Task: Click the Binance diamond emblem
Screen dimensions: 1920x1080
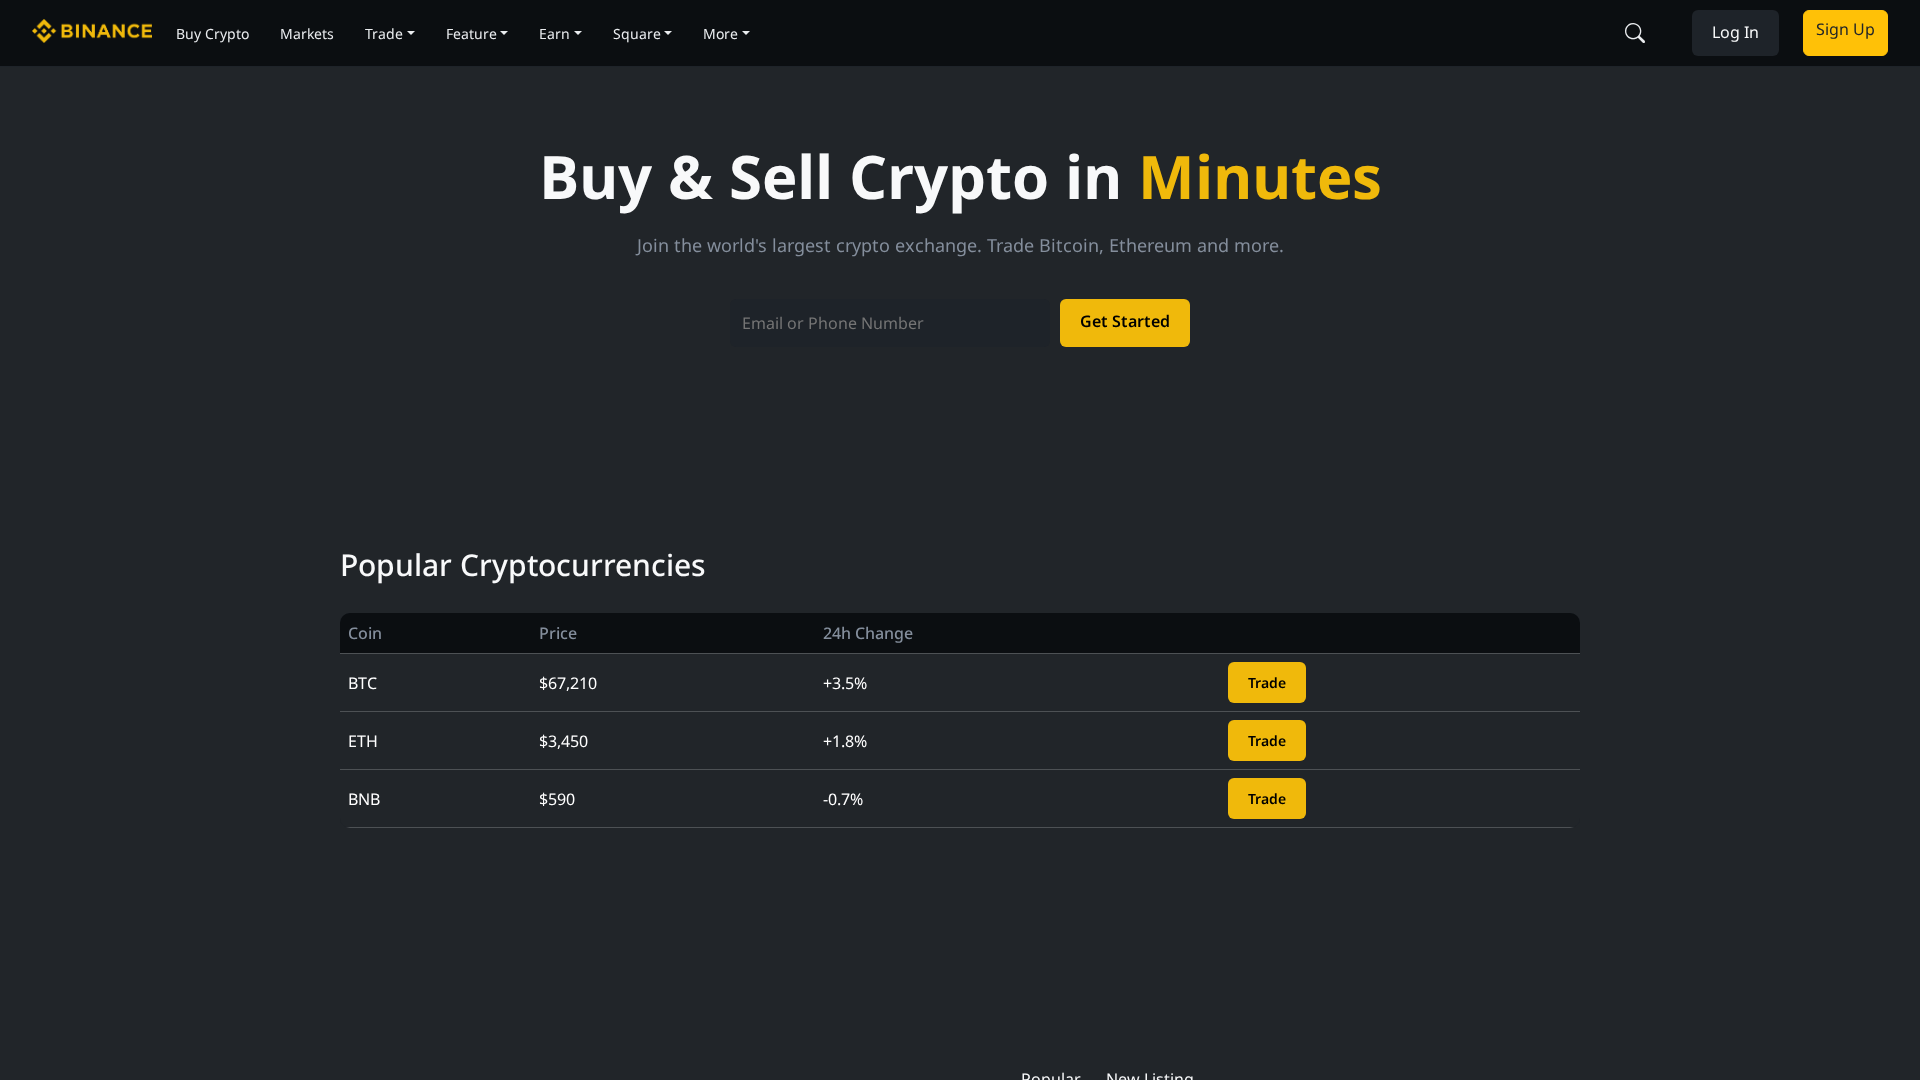Action: click(x=44, y=31)
